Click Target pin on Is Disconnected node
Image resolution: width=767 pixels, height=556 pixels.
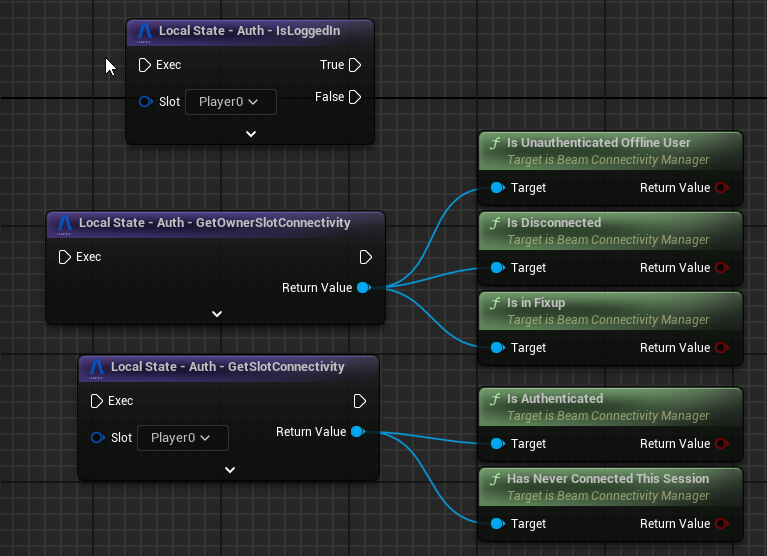click(497, 268)
